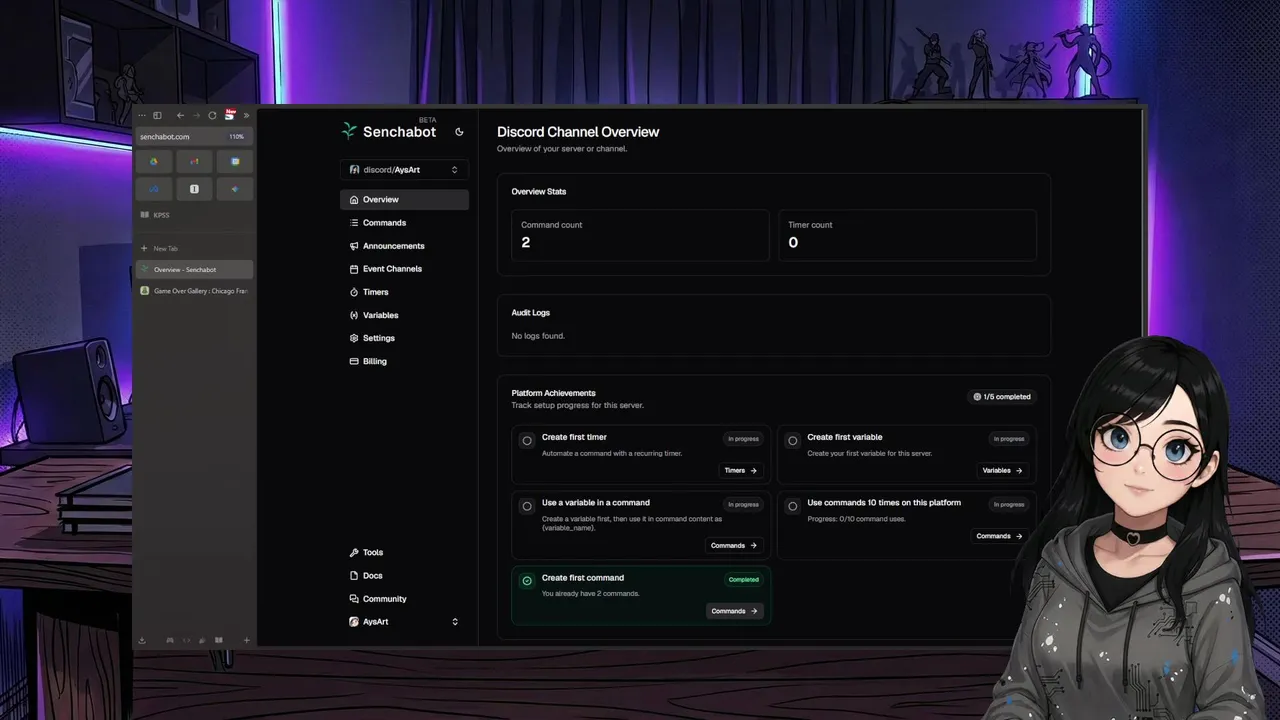
Task: Open the Google Calendar pinned shortcut
Action: 235,162
